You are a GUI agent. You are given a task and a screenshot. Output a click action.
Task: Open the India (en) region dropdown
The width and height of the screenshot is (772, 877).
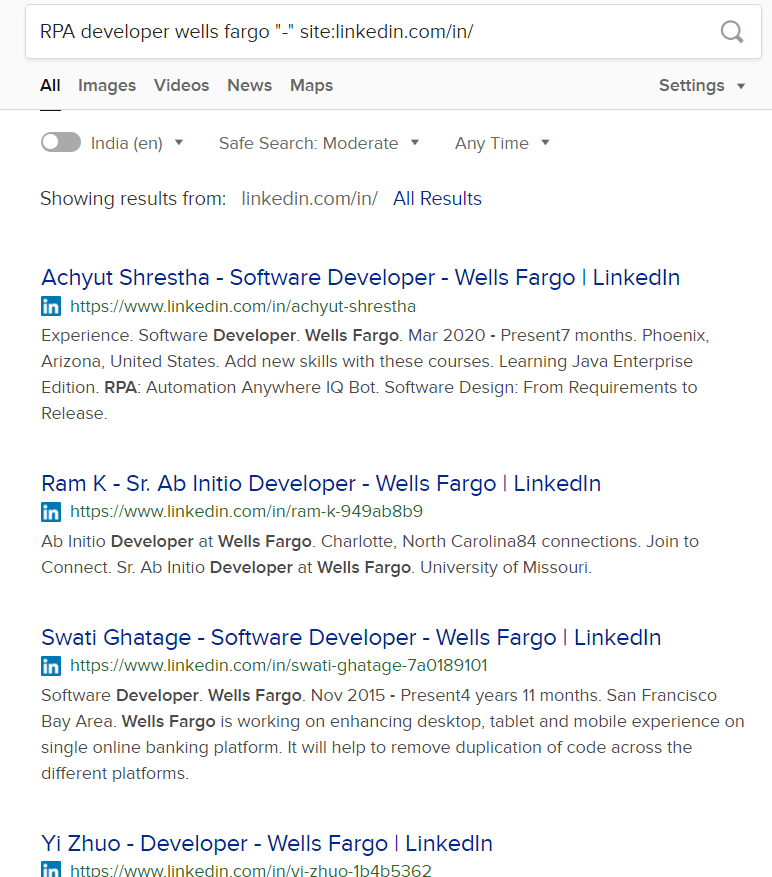click(x=137, y=143)
